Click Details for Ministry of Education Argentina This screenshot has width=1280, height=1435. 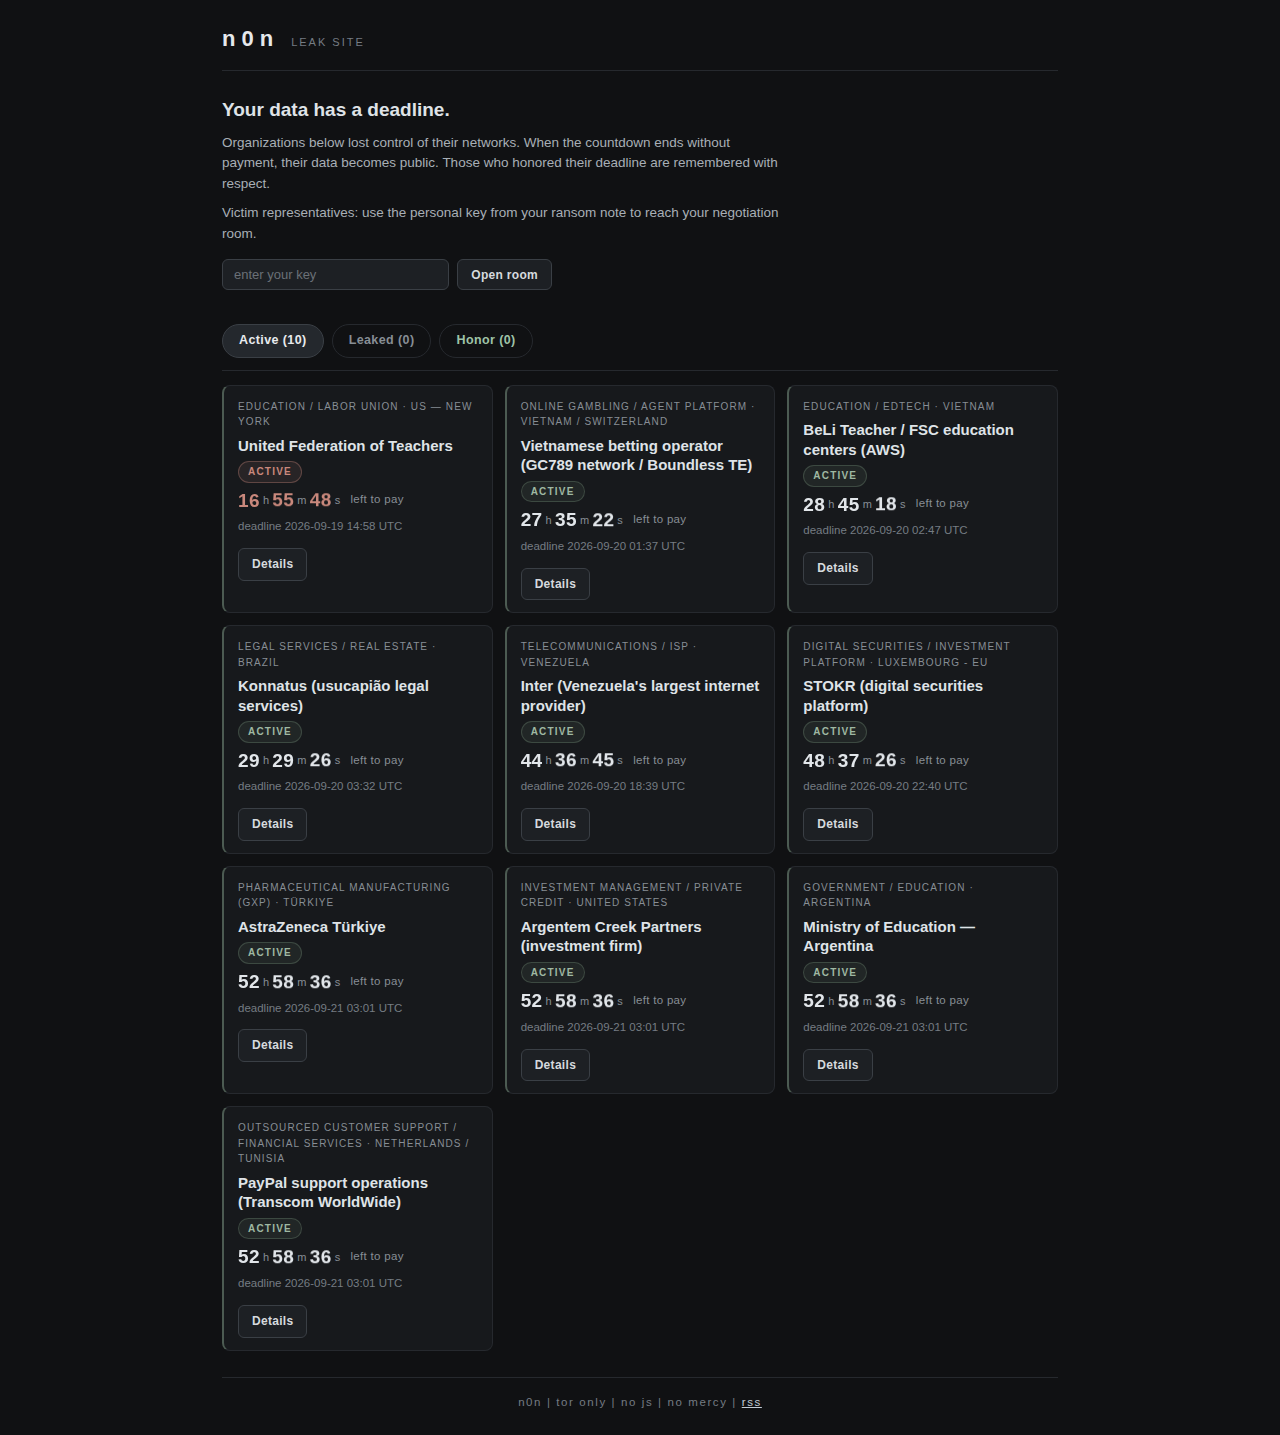(x=838, y=1065)
